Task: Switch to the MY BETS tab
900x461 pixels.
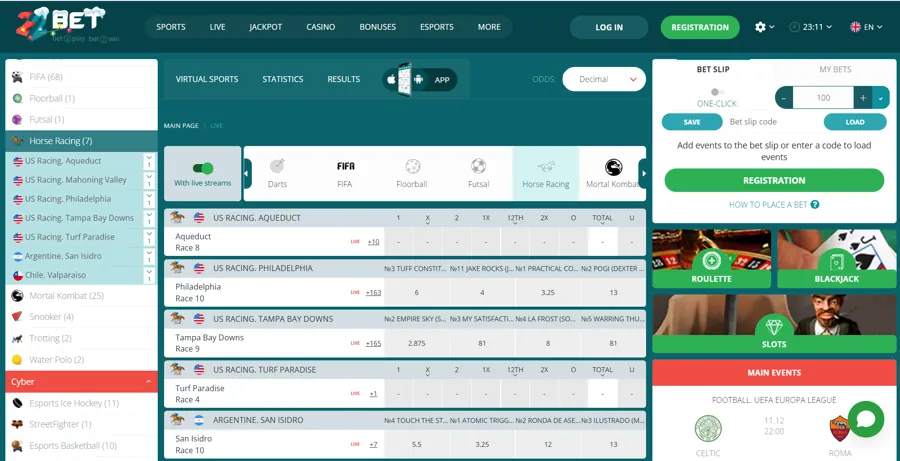Action: tap(835, 69)
